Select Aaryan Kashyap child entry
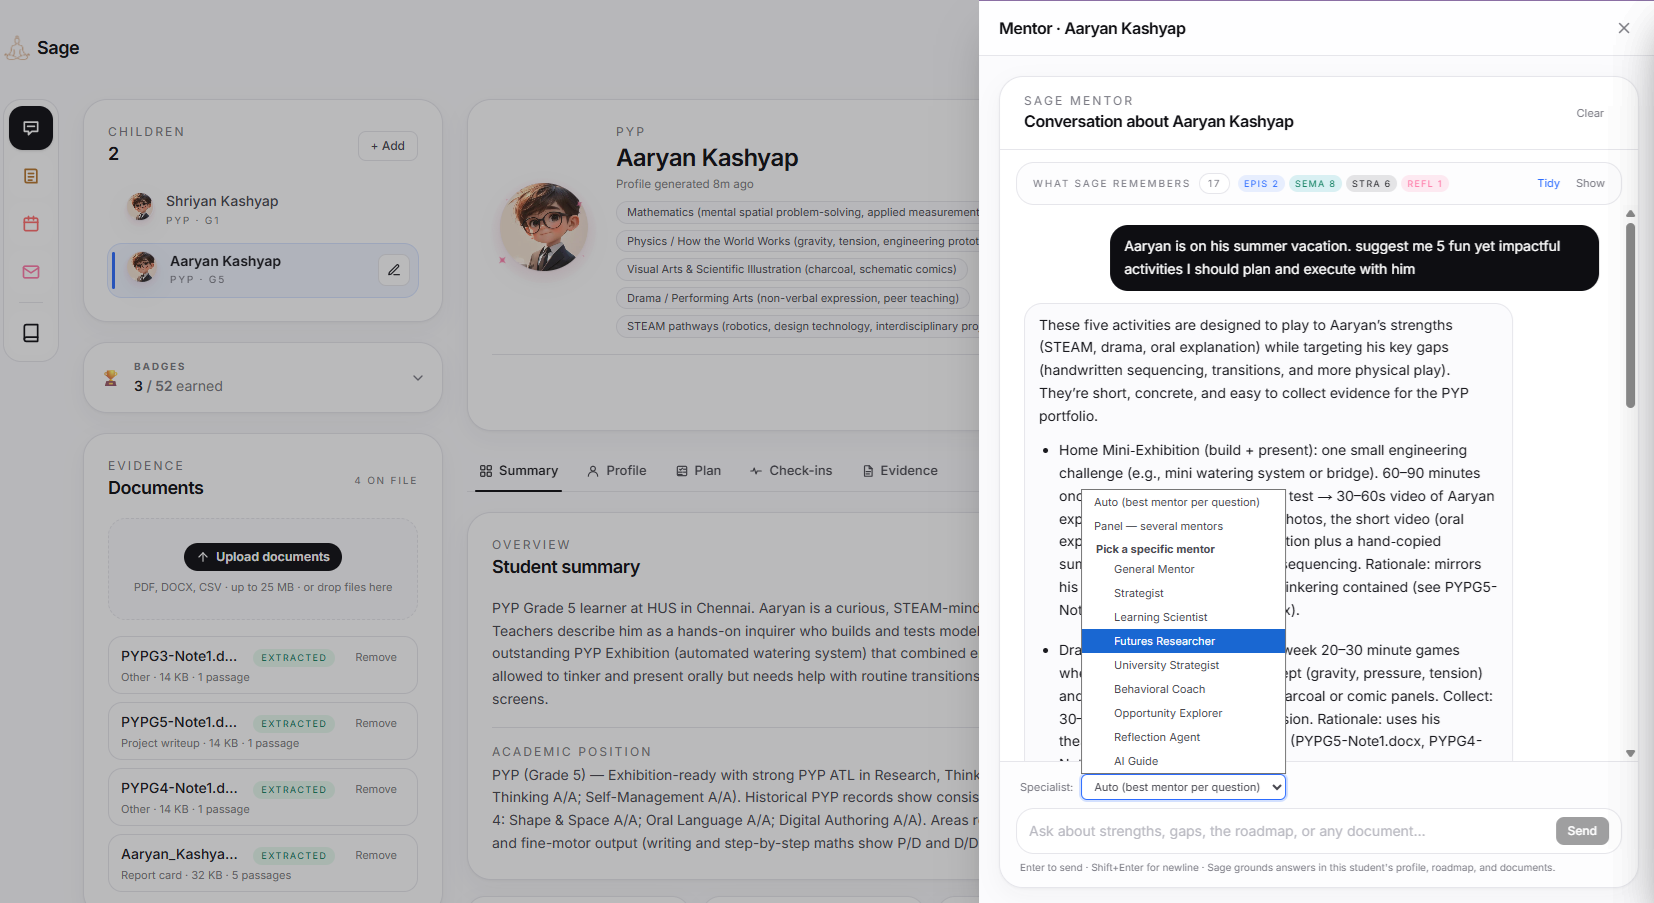 coord(263,270)
